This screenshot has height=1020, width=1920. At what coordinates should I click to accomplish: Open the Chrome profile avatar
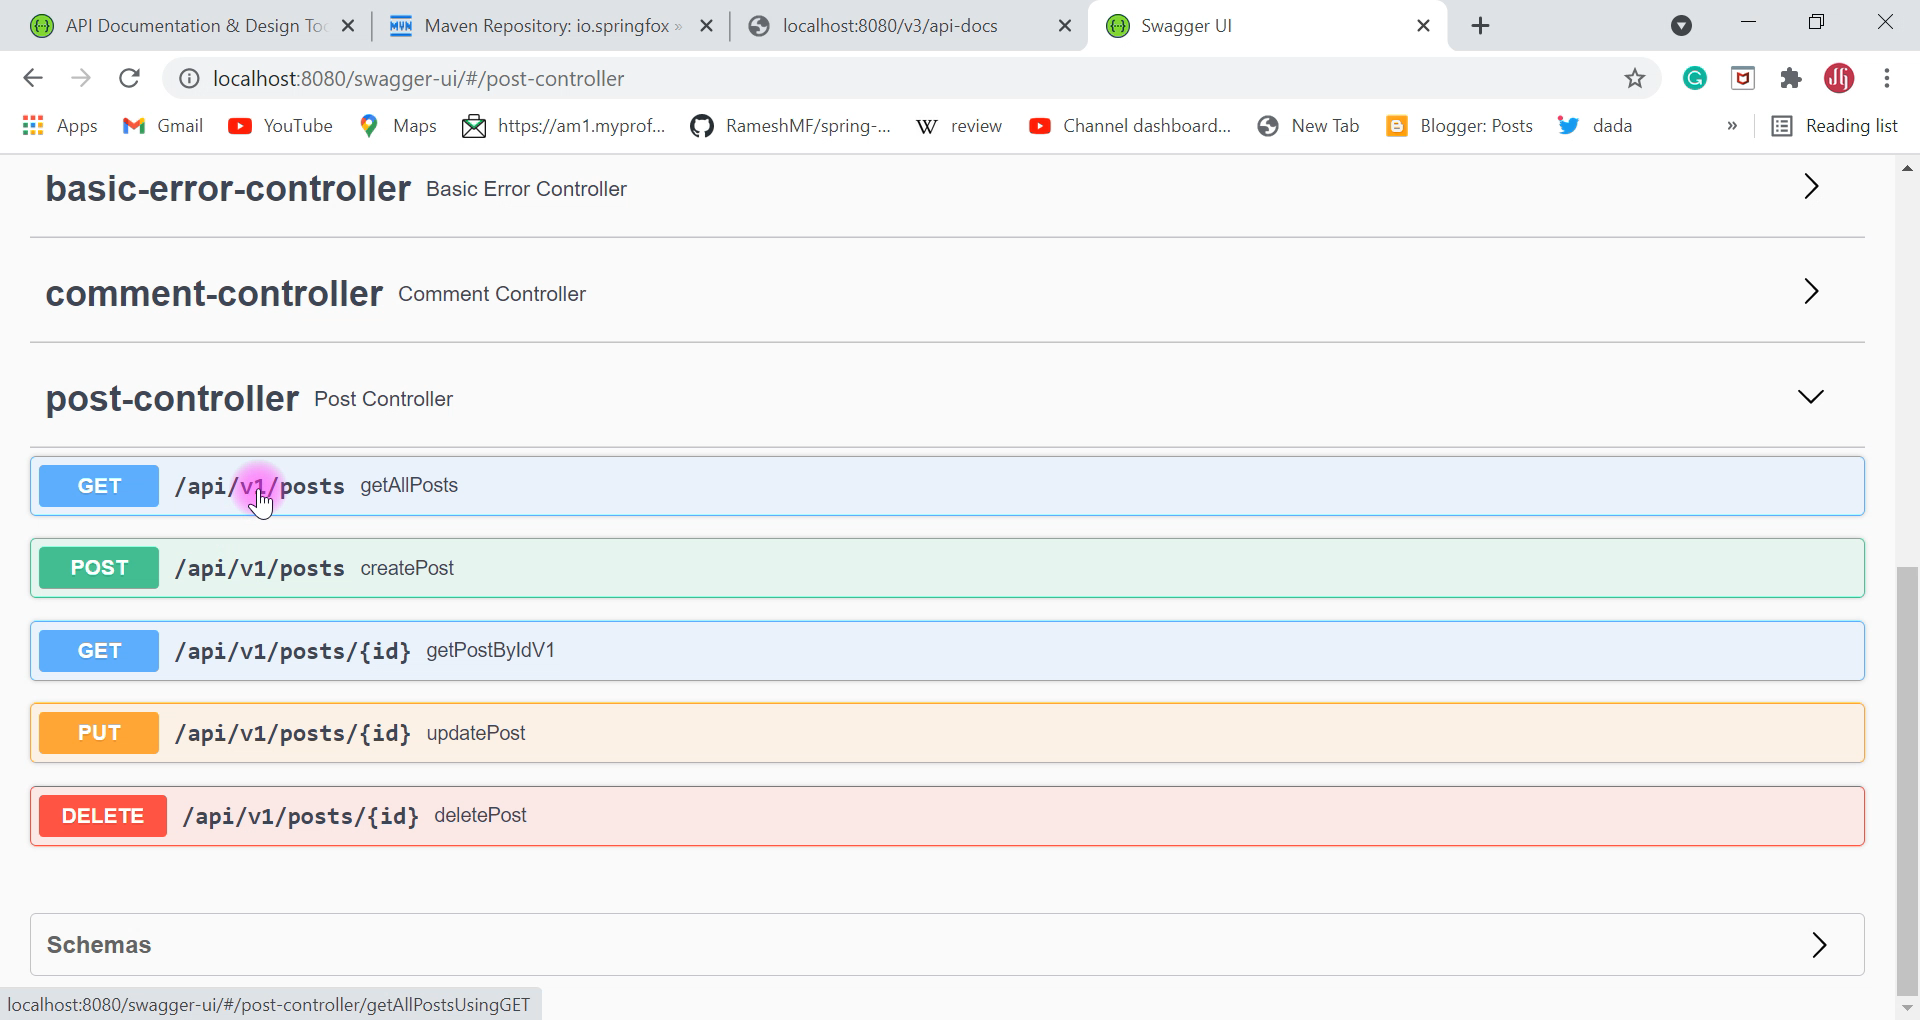click(1839, 78)
